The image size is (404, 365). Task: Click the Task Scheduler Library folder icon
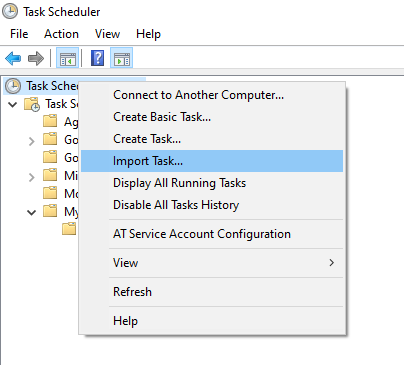tap(32, 104)
